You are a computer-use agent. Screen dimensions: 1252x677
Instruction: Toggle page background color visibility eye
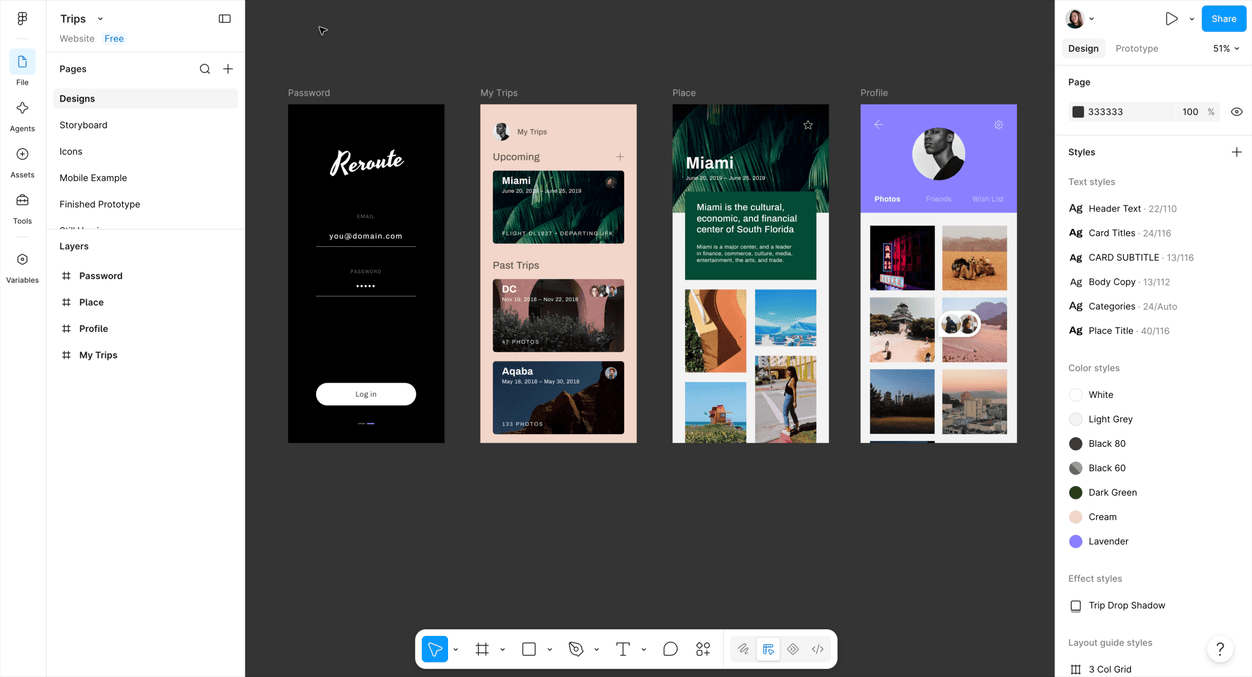(x=1237, y=112)
